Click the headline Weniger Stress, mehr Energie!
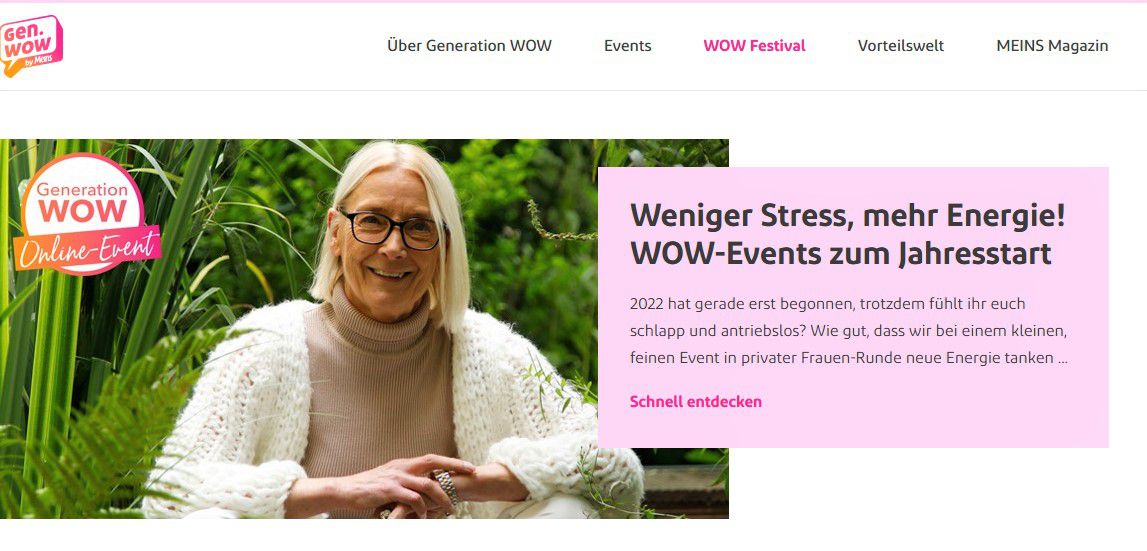This screenshot has height=551, width=1147. coord(848,216)
